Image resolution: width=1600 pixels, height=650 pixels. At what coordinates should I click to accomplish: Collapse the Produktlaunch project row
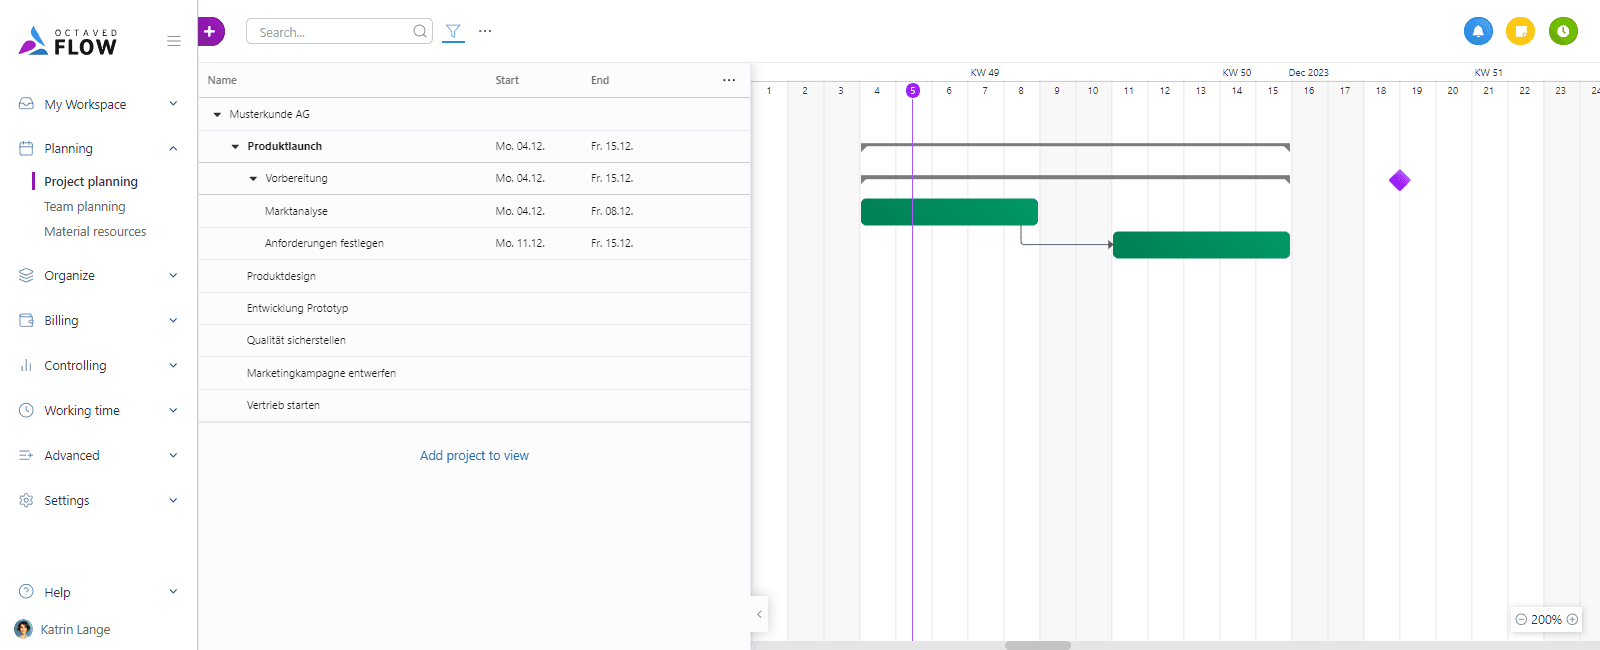(x=235, y=147)
